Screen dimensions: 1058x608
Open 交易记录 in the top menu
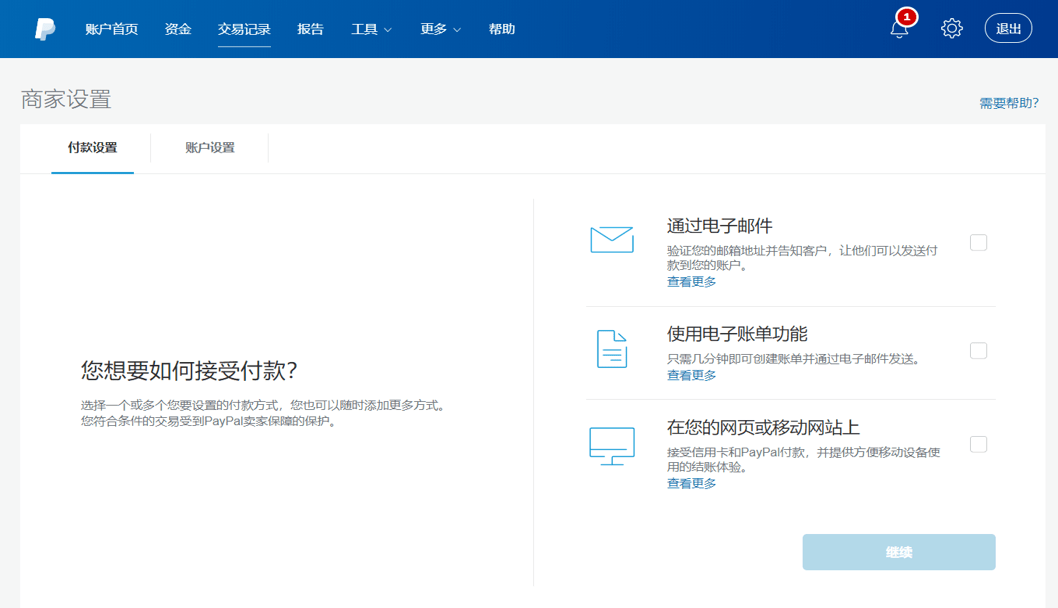point(244,29)
